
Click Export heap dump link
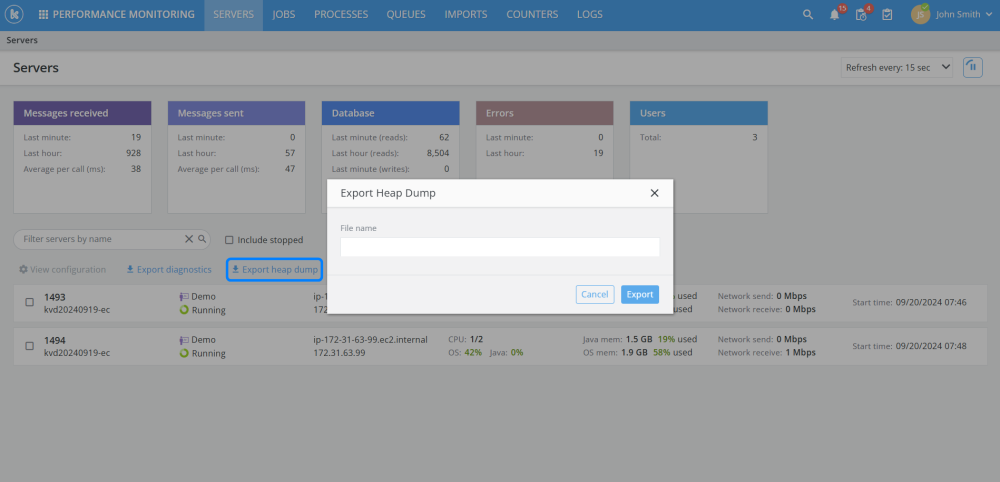point(275,270)
